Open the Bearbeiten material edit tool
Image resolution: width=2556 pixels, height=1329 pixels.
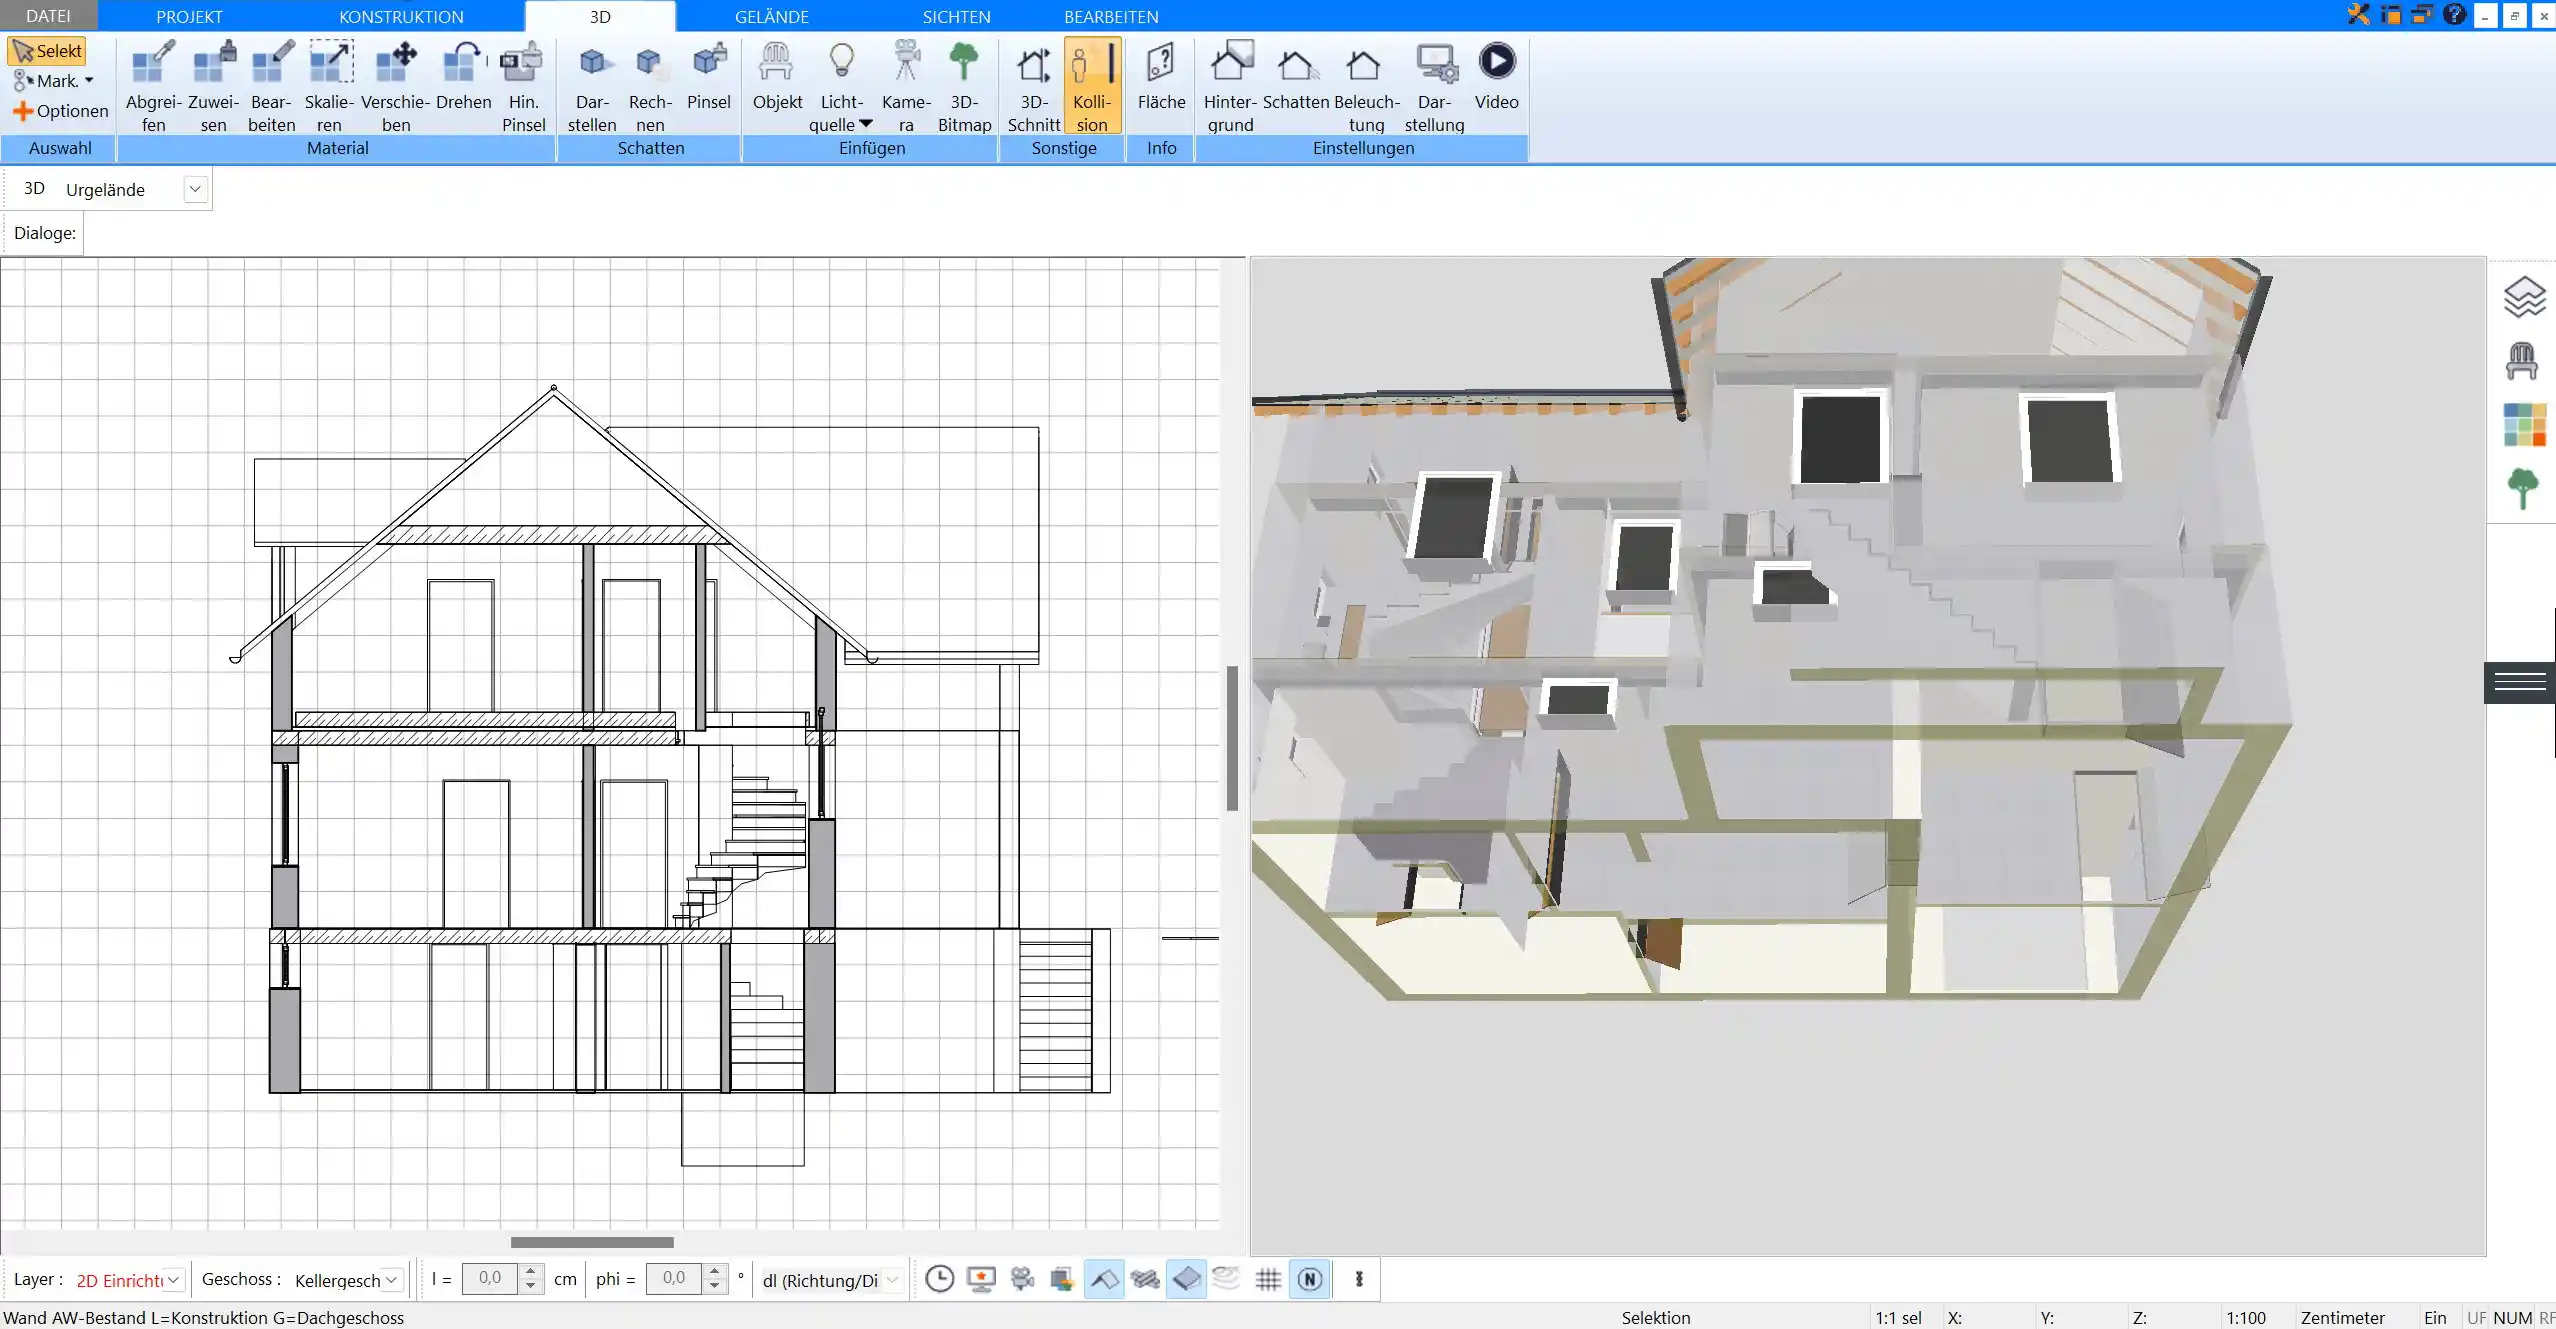tap(272, 86)
